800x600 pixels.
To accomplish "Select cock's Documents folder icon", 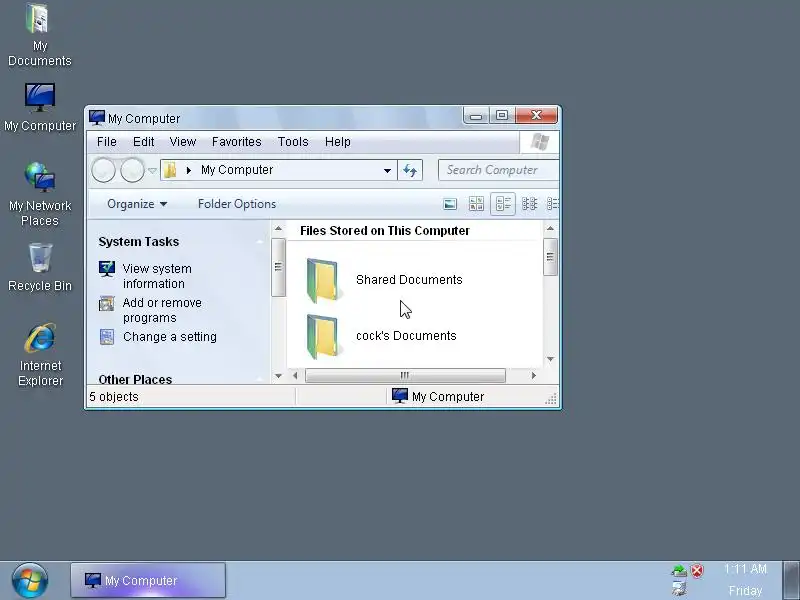I will [x=322, y=336].
